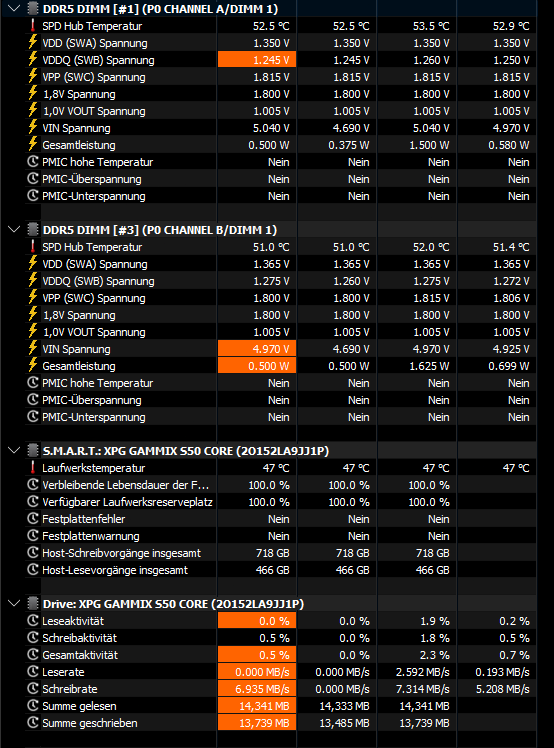
Task: Select the Leserate row
Action: pos(281,672)
